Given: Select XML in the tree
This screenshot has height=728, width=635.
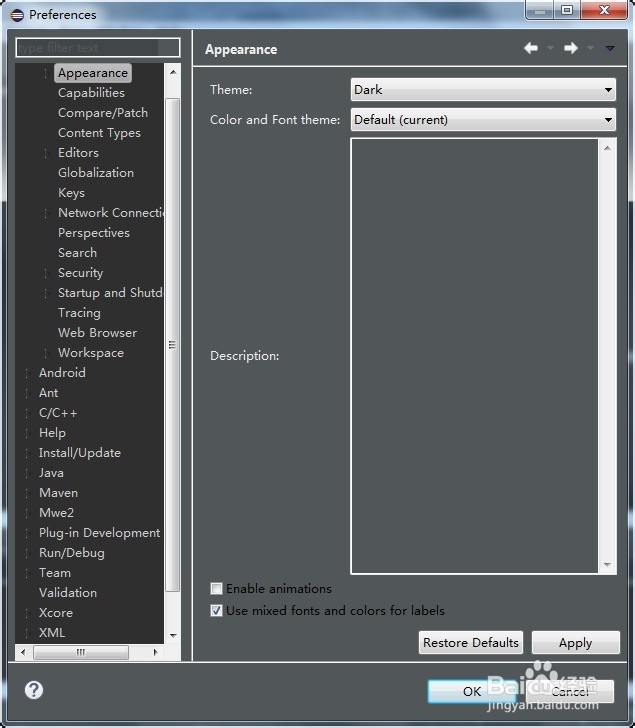Looking at the screenshot, I should (x=52, y=632).
